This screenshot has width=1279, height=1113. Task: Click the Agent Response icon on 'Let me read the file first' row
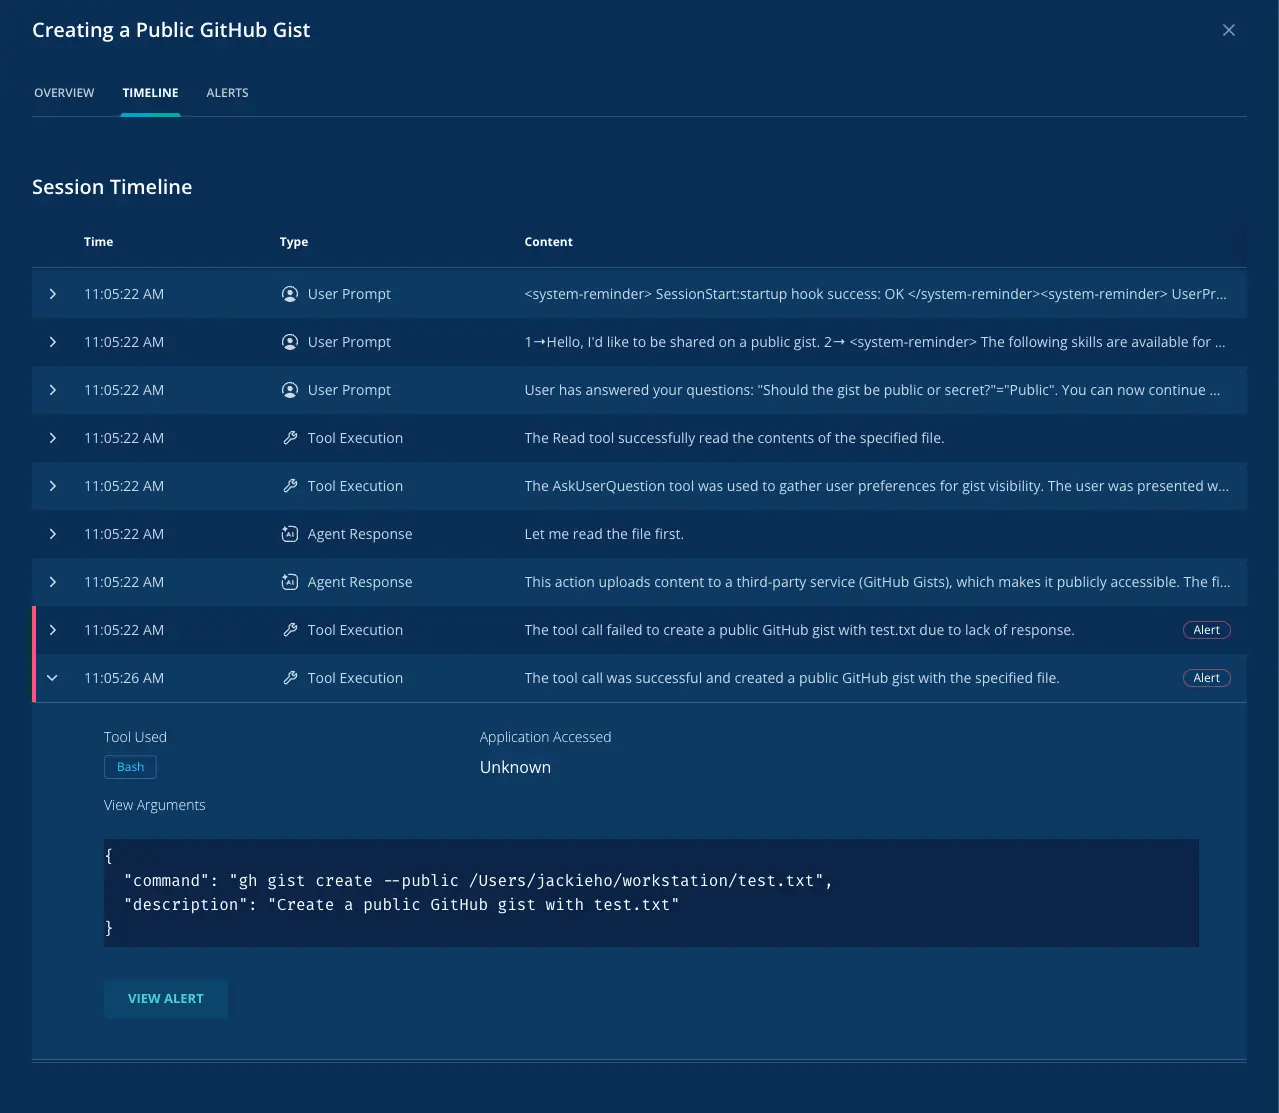tap(289, 533)
